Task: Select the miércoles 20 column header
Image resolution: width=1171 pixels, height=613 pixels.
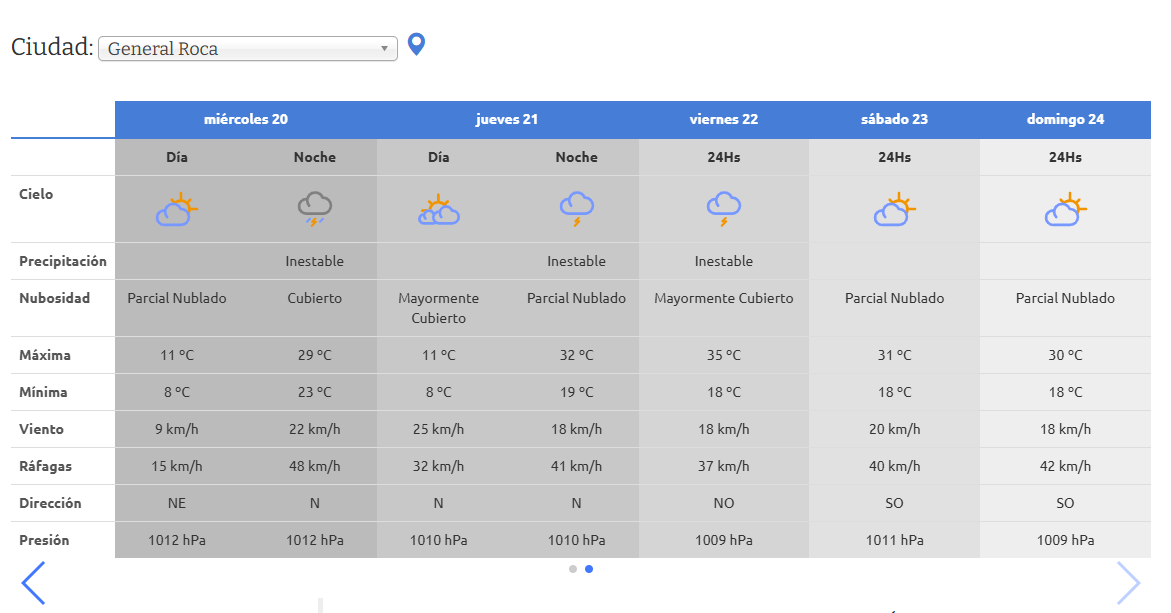Action: tap(246, 119)
